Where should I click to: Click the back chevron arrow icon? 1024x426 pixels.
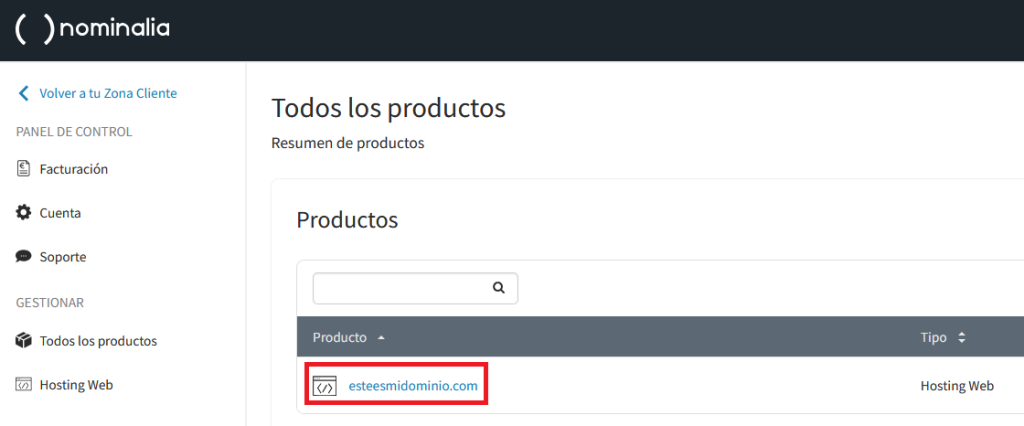coord(24,93)
